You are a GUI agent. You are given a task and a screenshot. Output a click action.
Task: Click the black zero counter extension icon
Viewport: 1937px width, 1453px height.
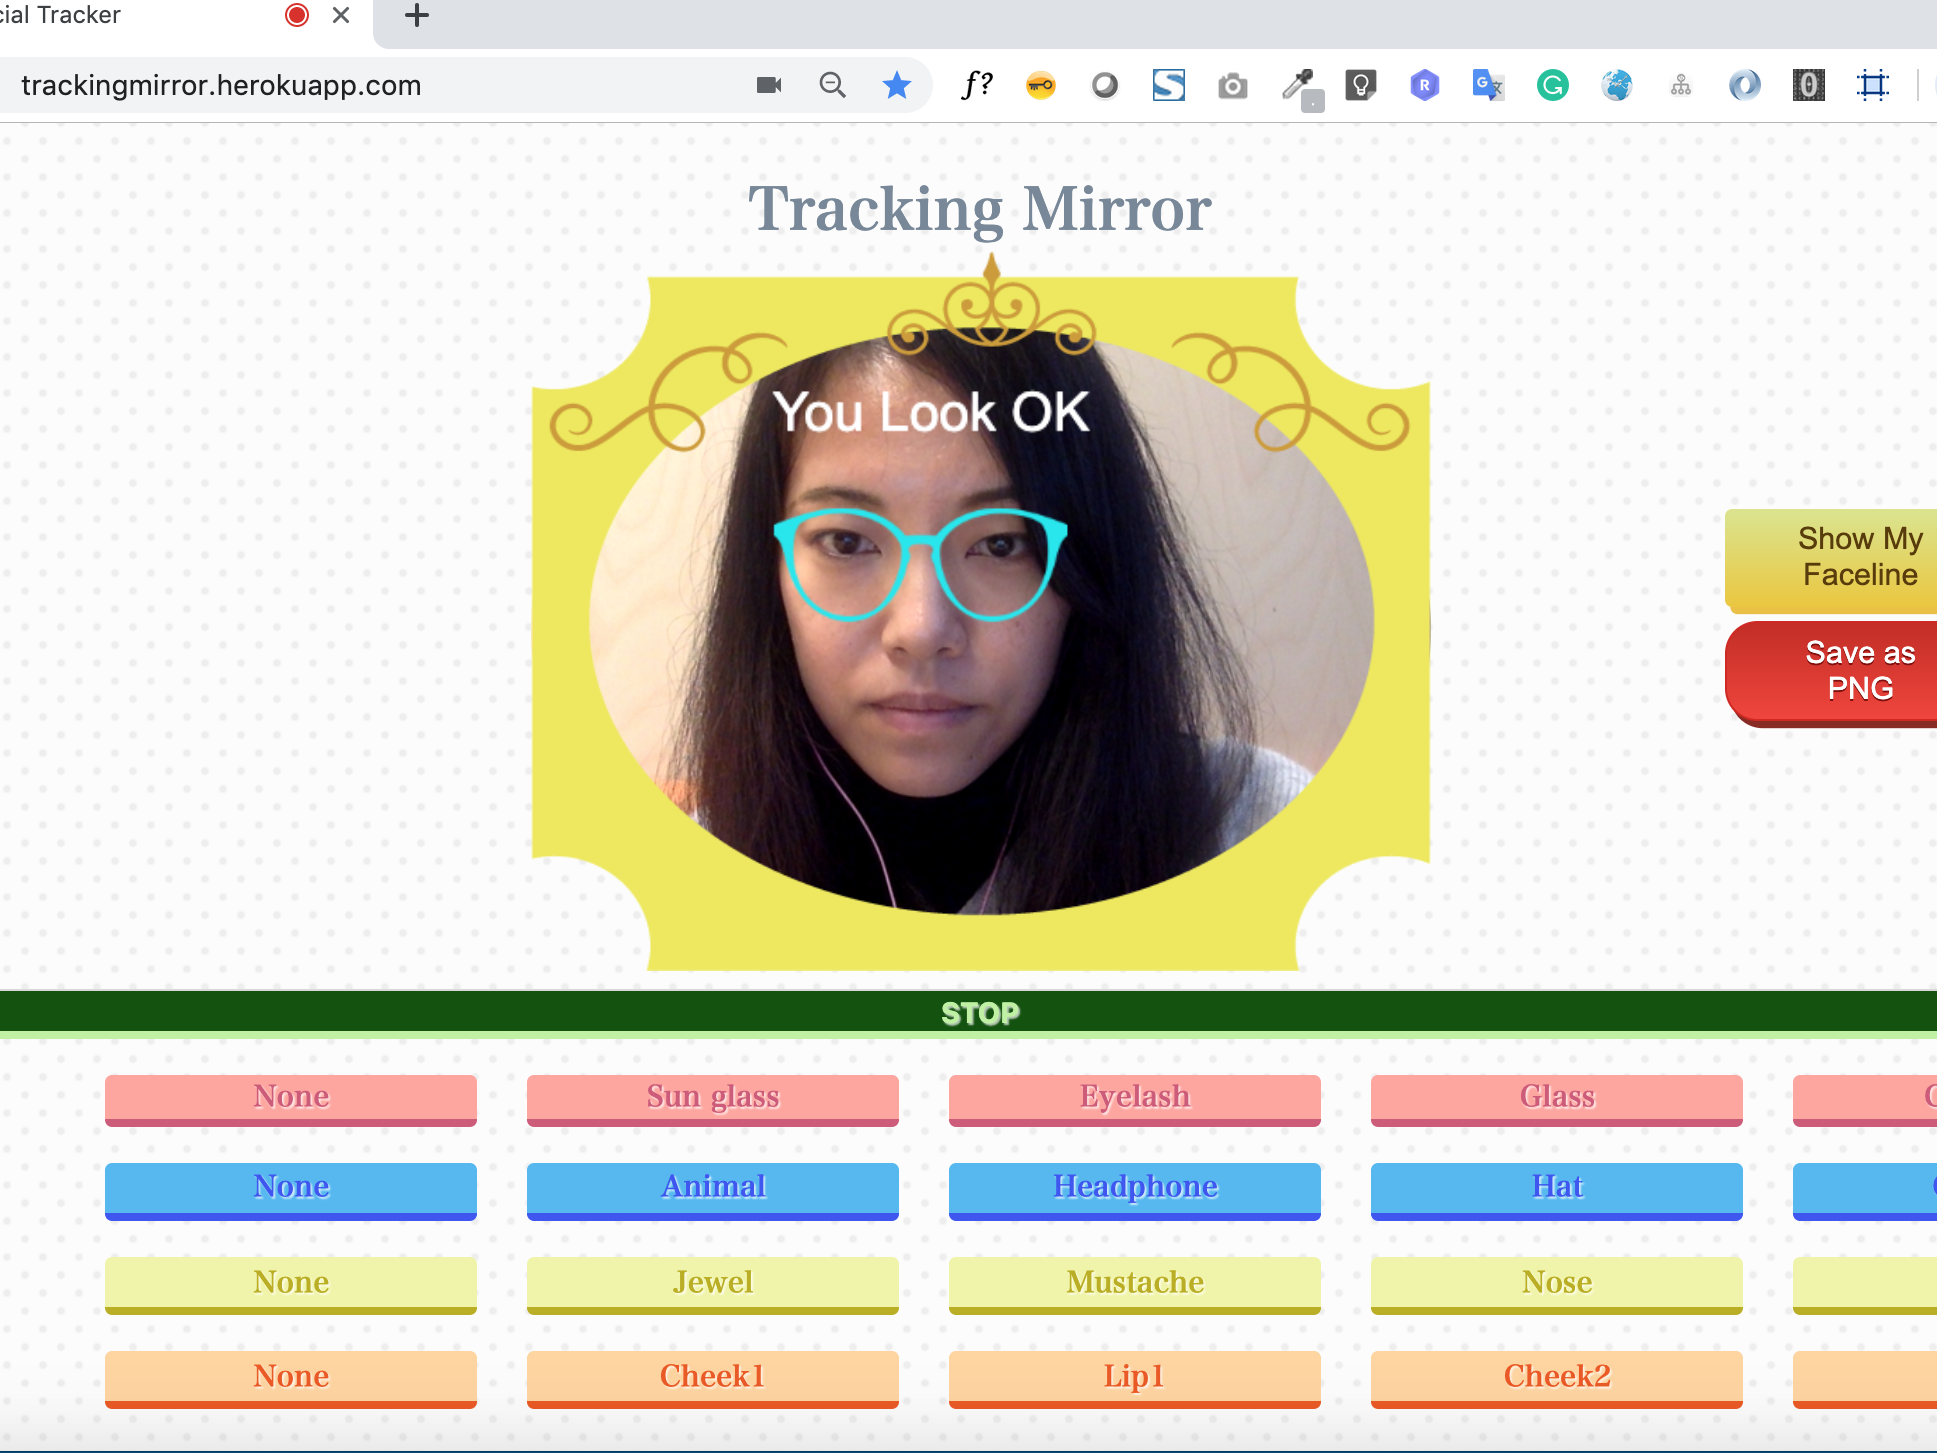[1809, 85]
